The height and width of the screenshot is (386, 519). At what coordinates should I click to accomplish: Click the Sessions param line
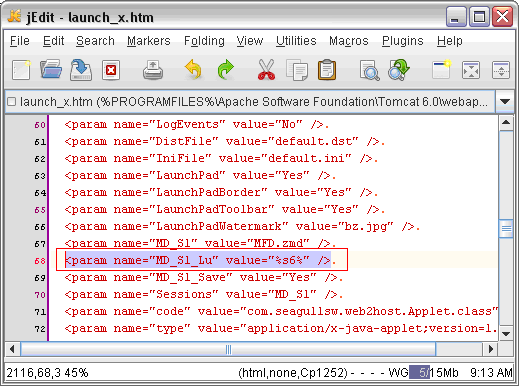coord(204,294)
